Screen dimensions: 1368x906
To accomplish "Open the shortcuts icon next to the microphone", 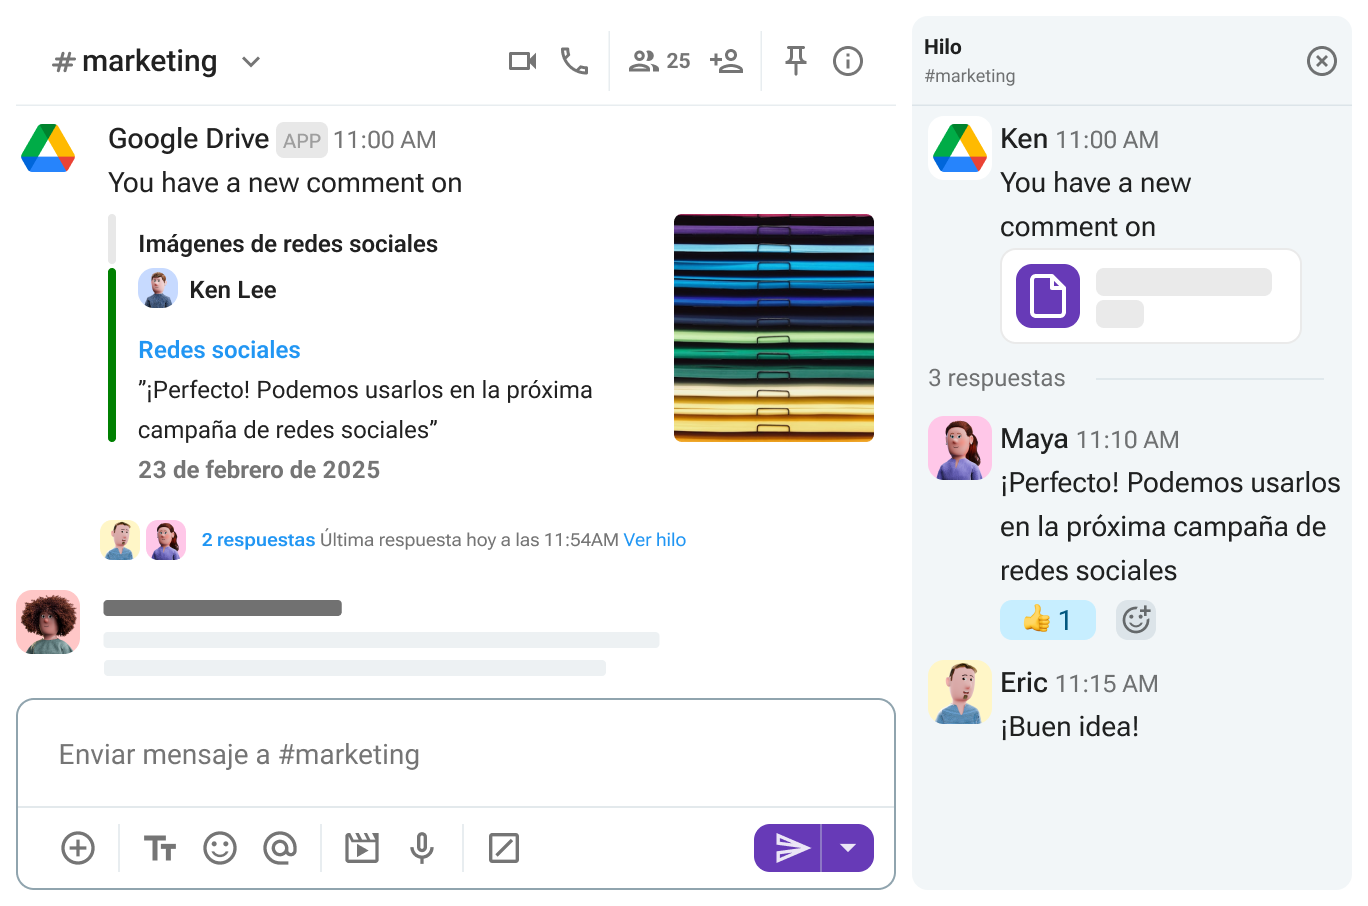I will [x=503, y=847].
